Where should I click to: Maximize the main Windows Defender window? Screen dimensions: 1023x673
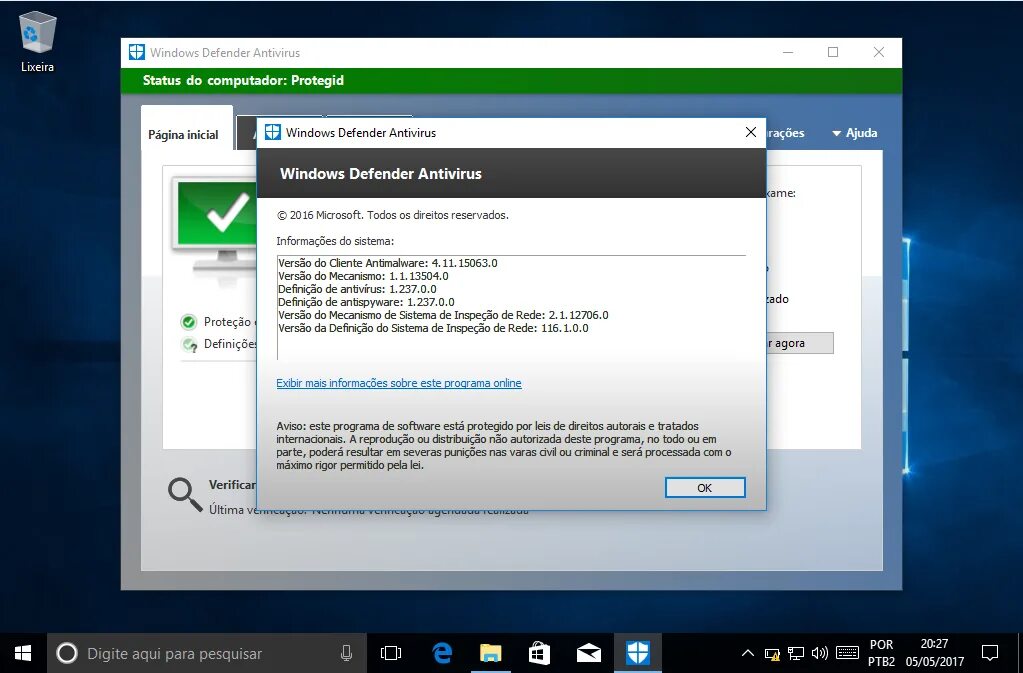833,52
